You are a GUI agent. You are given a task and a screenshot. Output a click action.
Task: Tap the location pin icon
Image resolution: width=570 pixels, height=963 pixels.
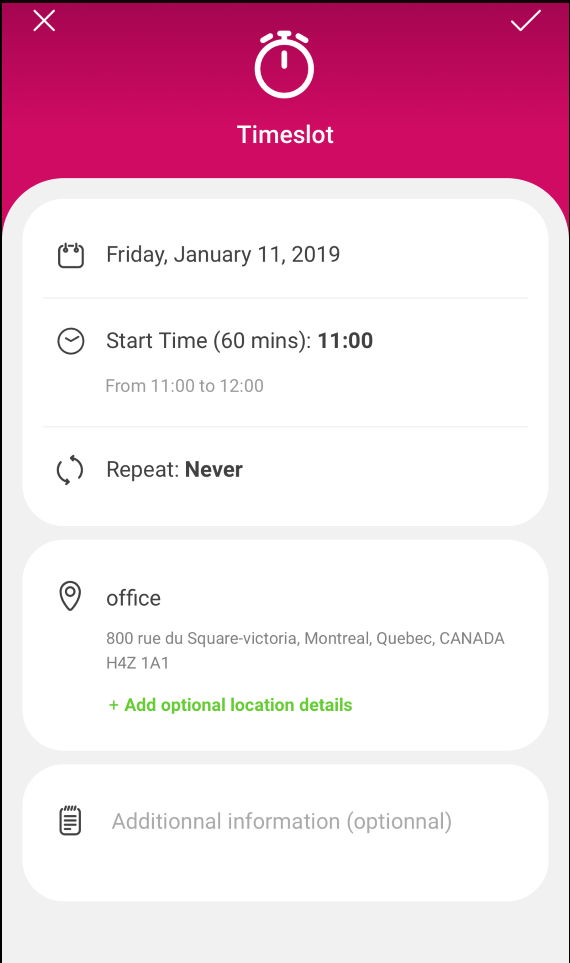tap(70, 596)
